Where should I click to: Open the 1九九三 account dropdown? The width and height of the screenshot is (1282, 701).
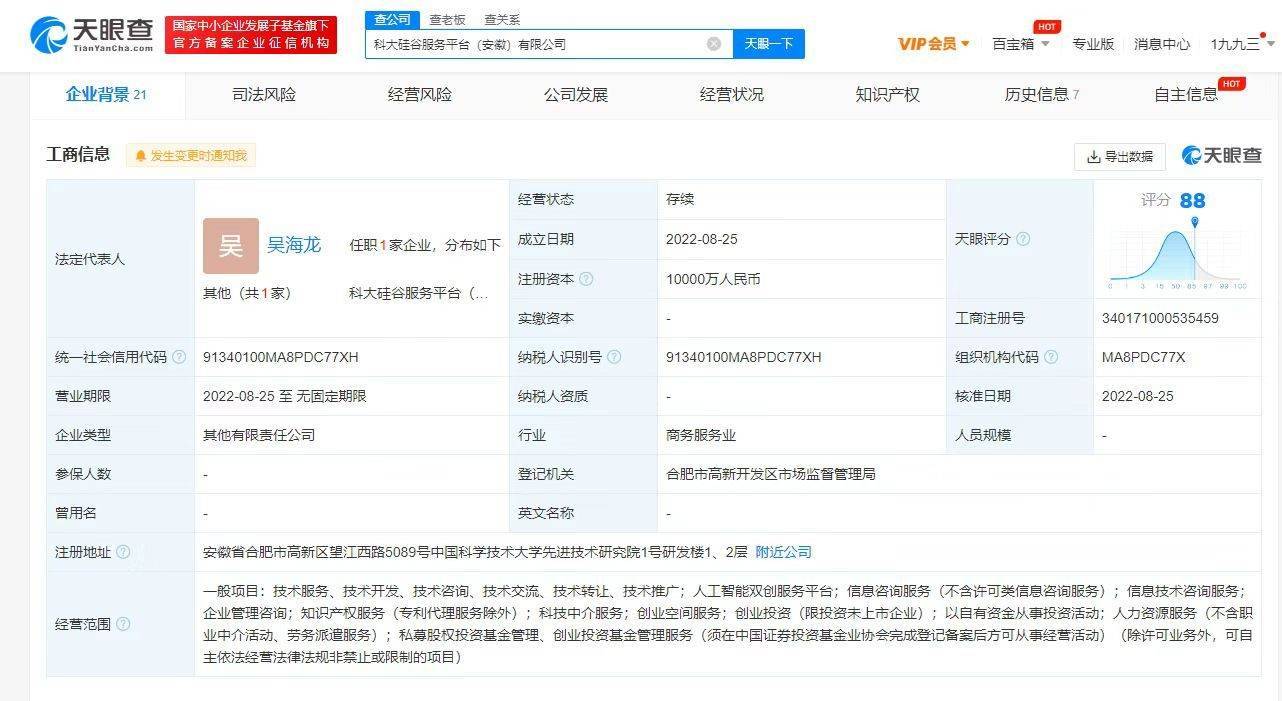click(1237, 44)
